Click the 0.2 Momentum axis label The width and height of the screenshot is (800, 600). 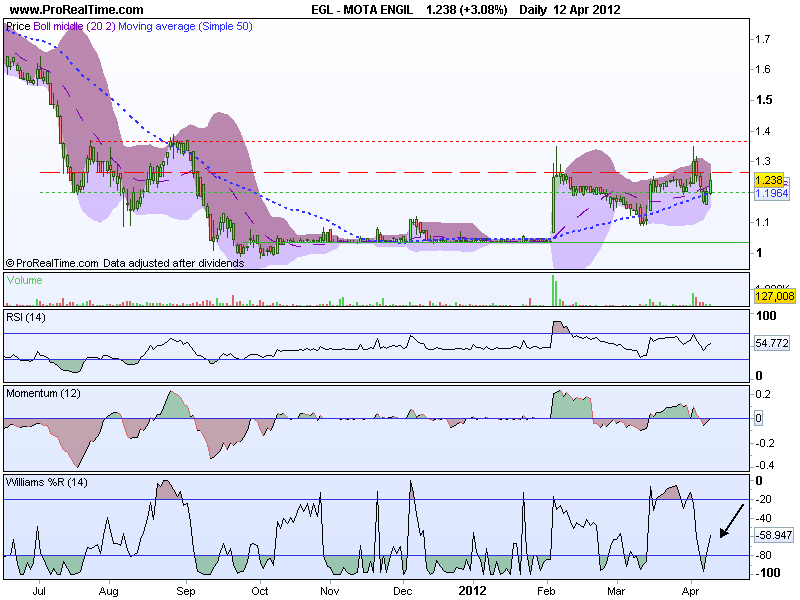(763, 394)
